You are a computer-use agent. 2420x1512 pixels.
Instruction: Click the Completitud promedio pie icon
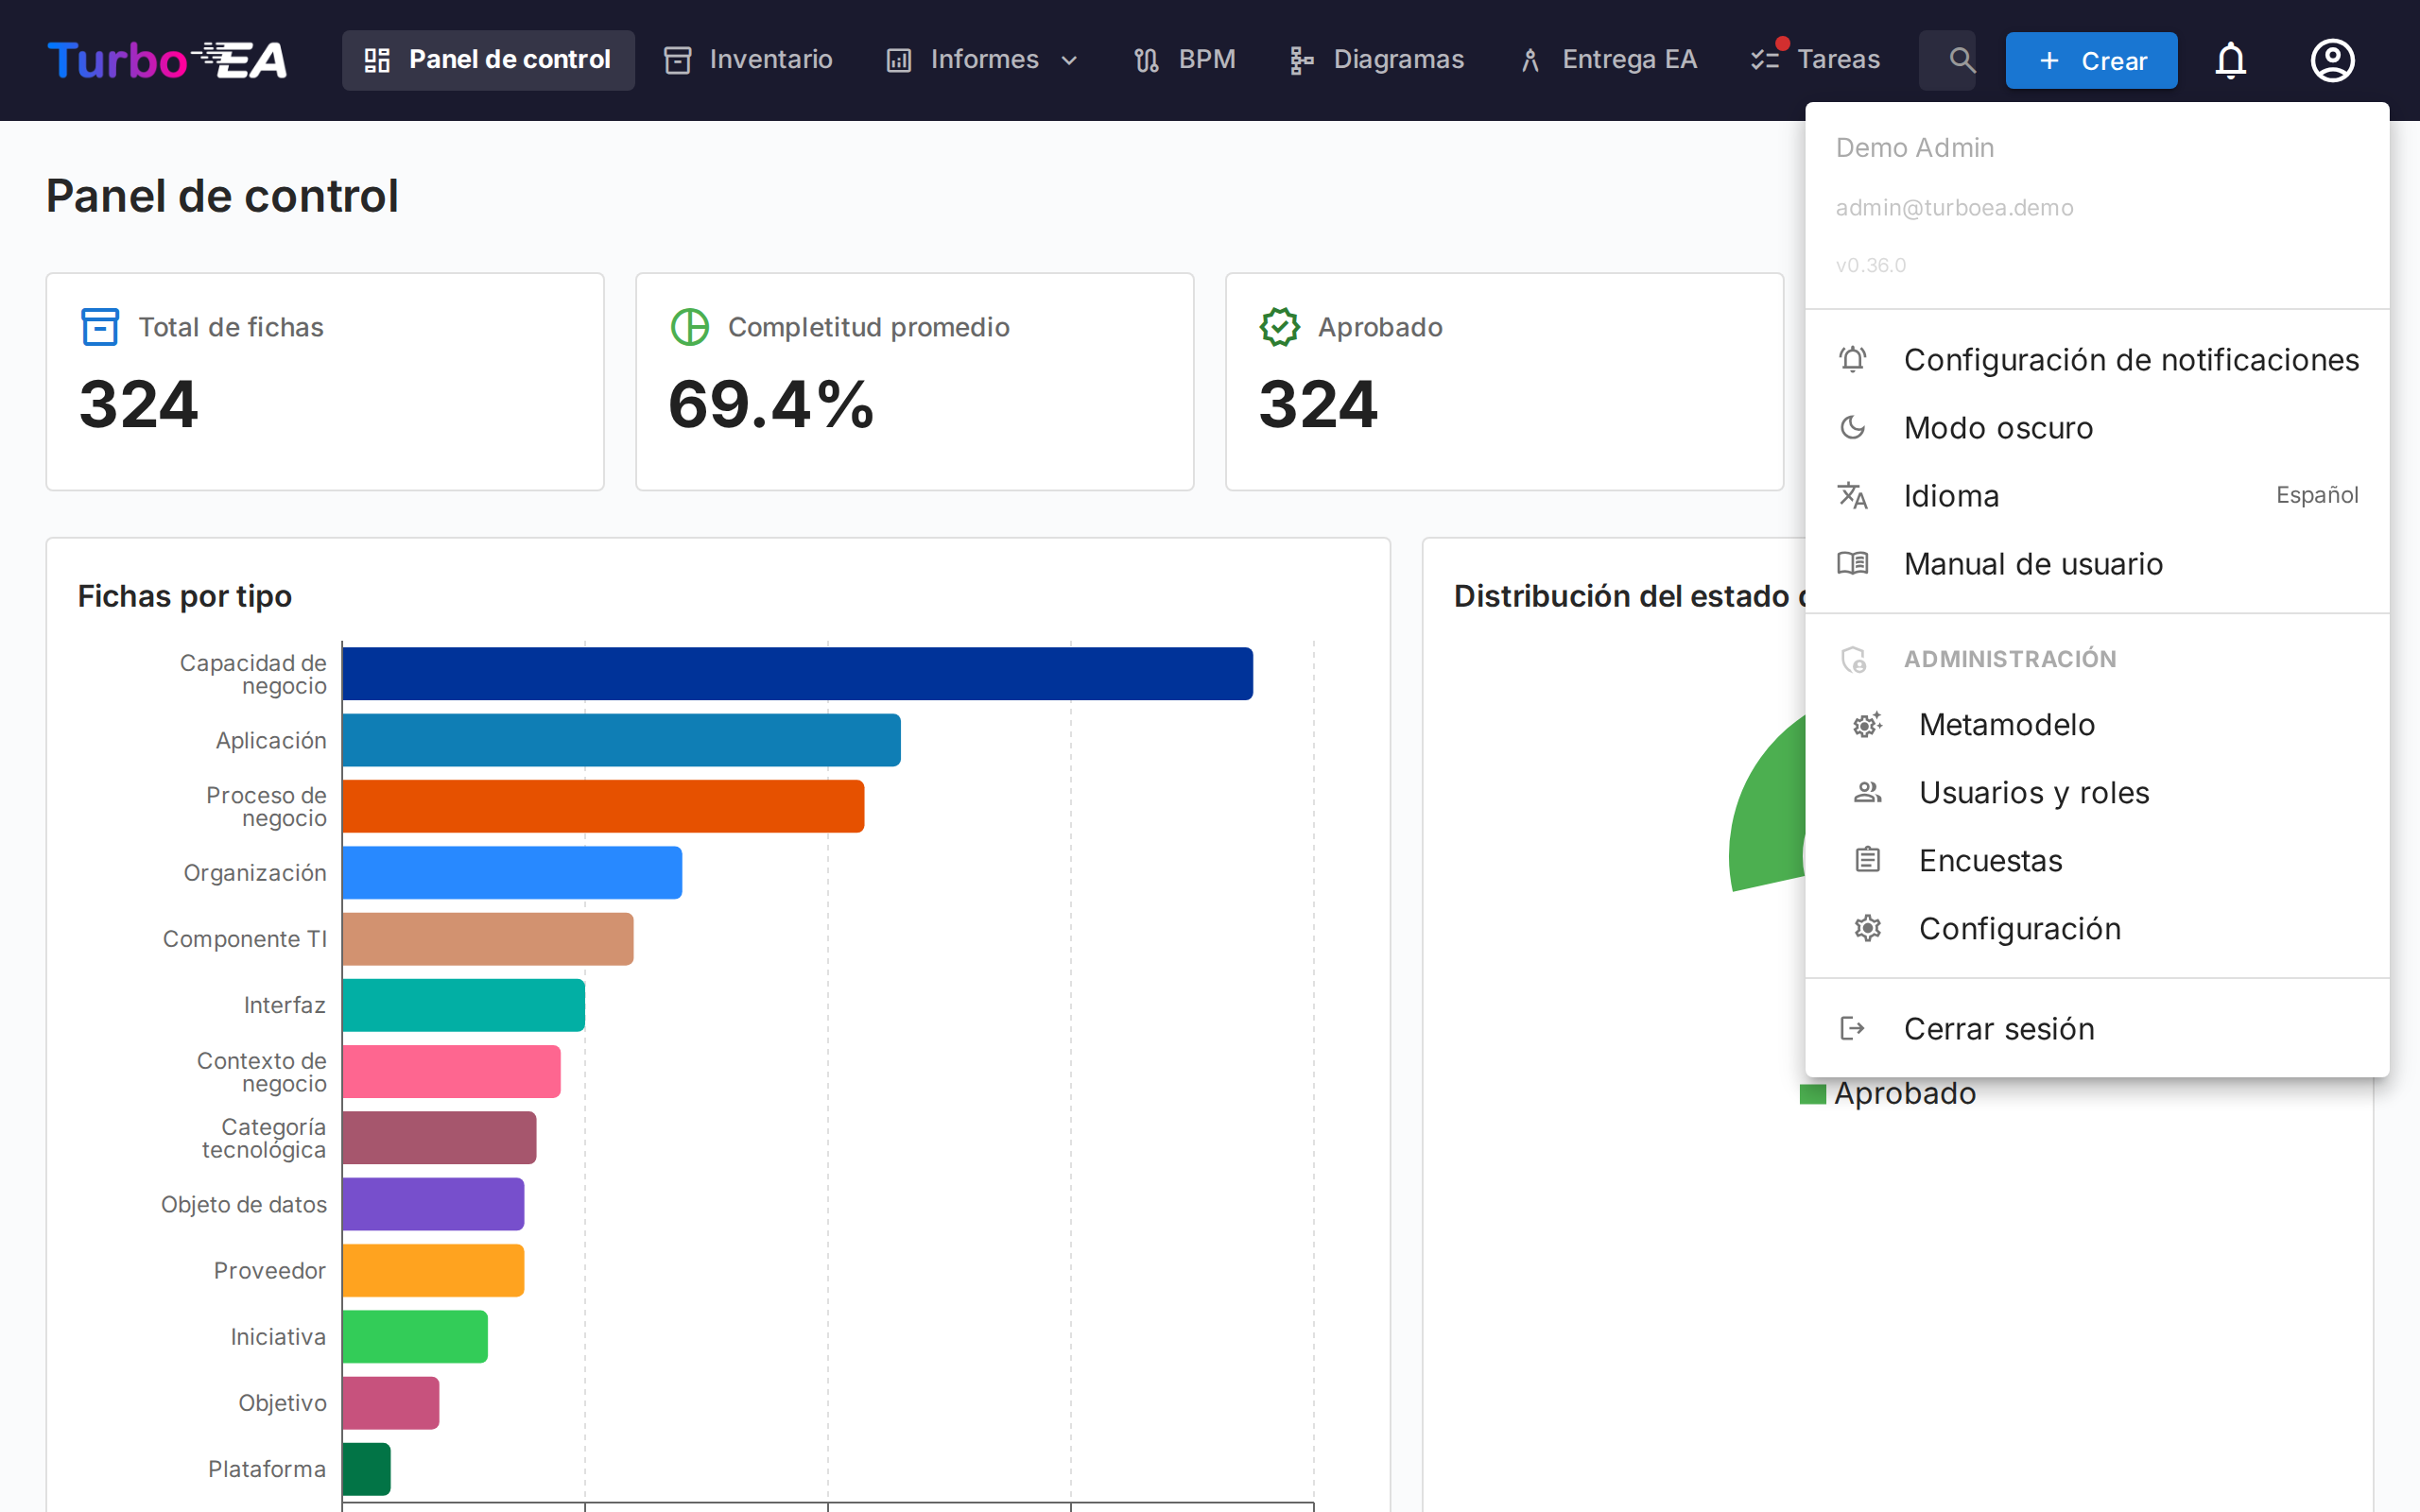689,327
